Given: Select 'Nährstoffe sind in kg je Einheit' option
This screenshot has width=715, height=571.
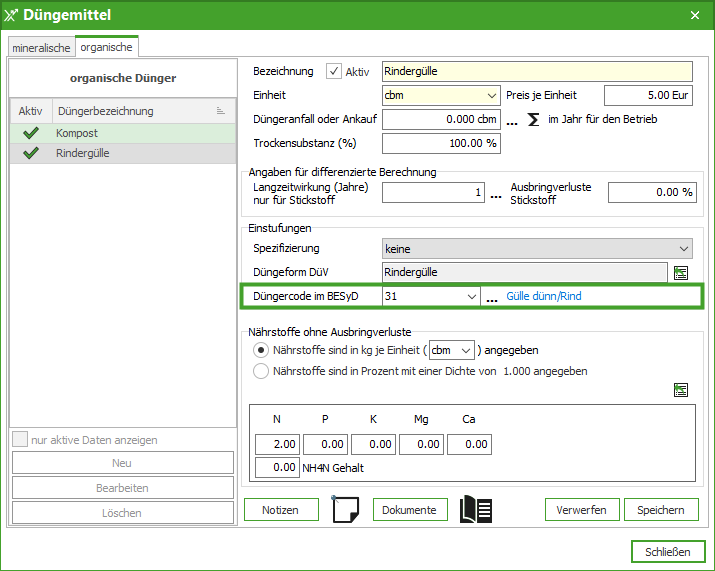Looking at the screenshot, I should point(261,350).
